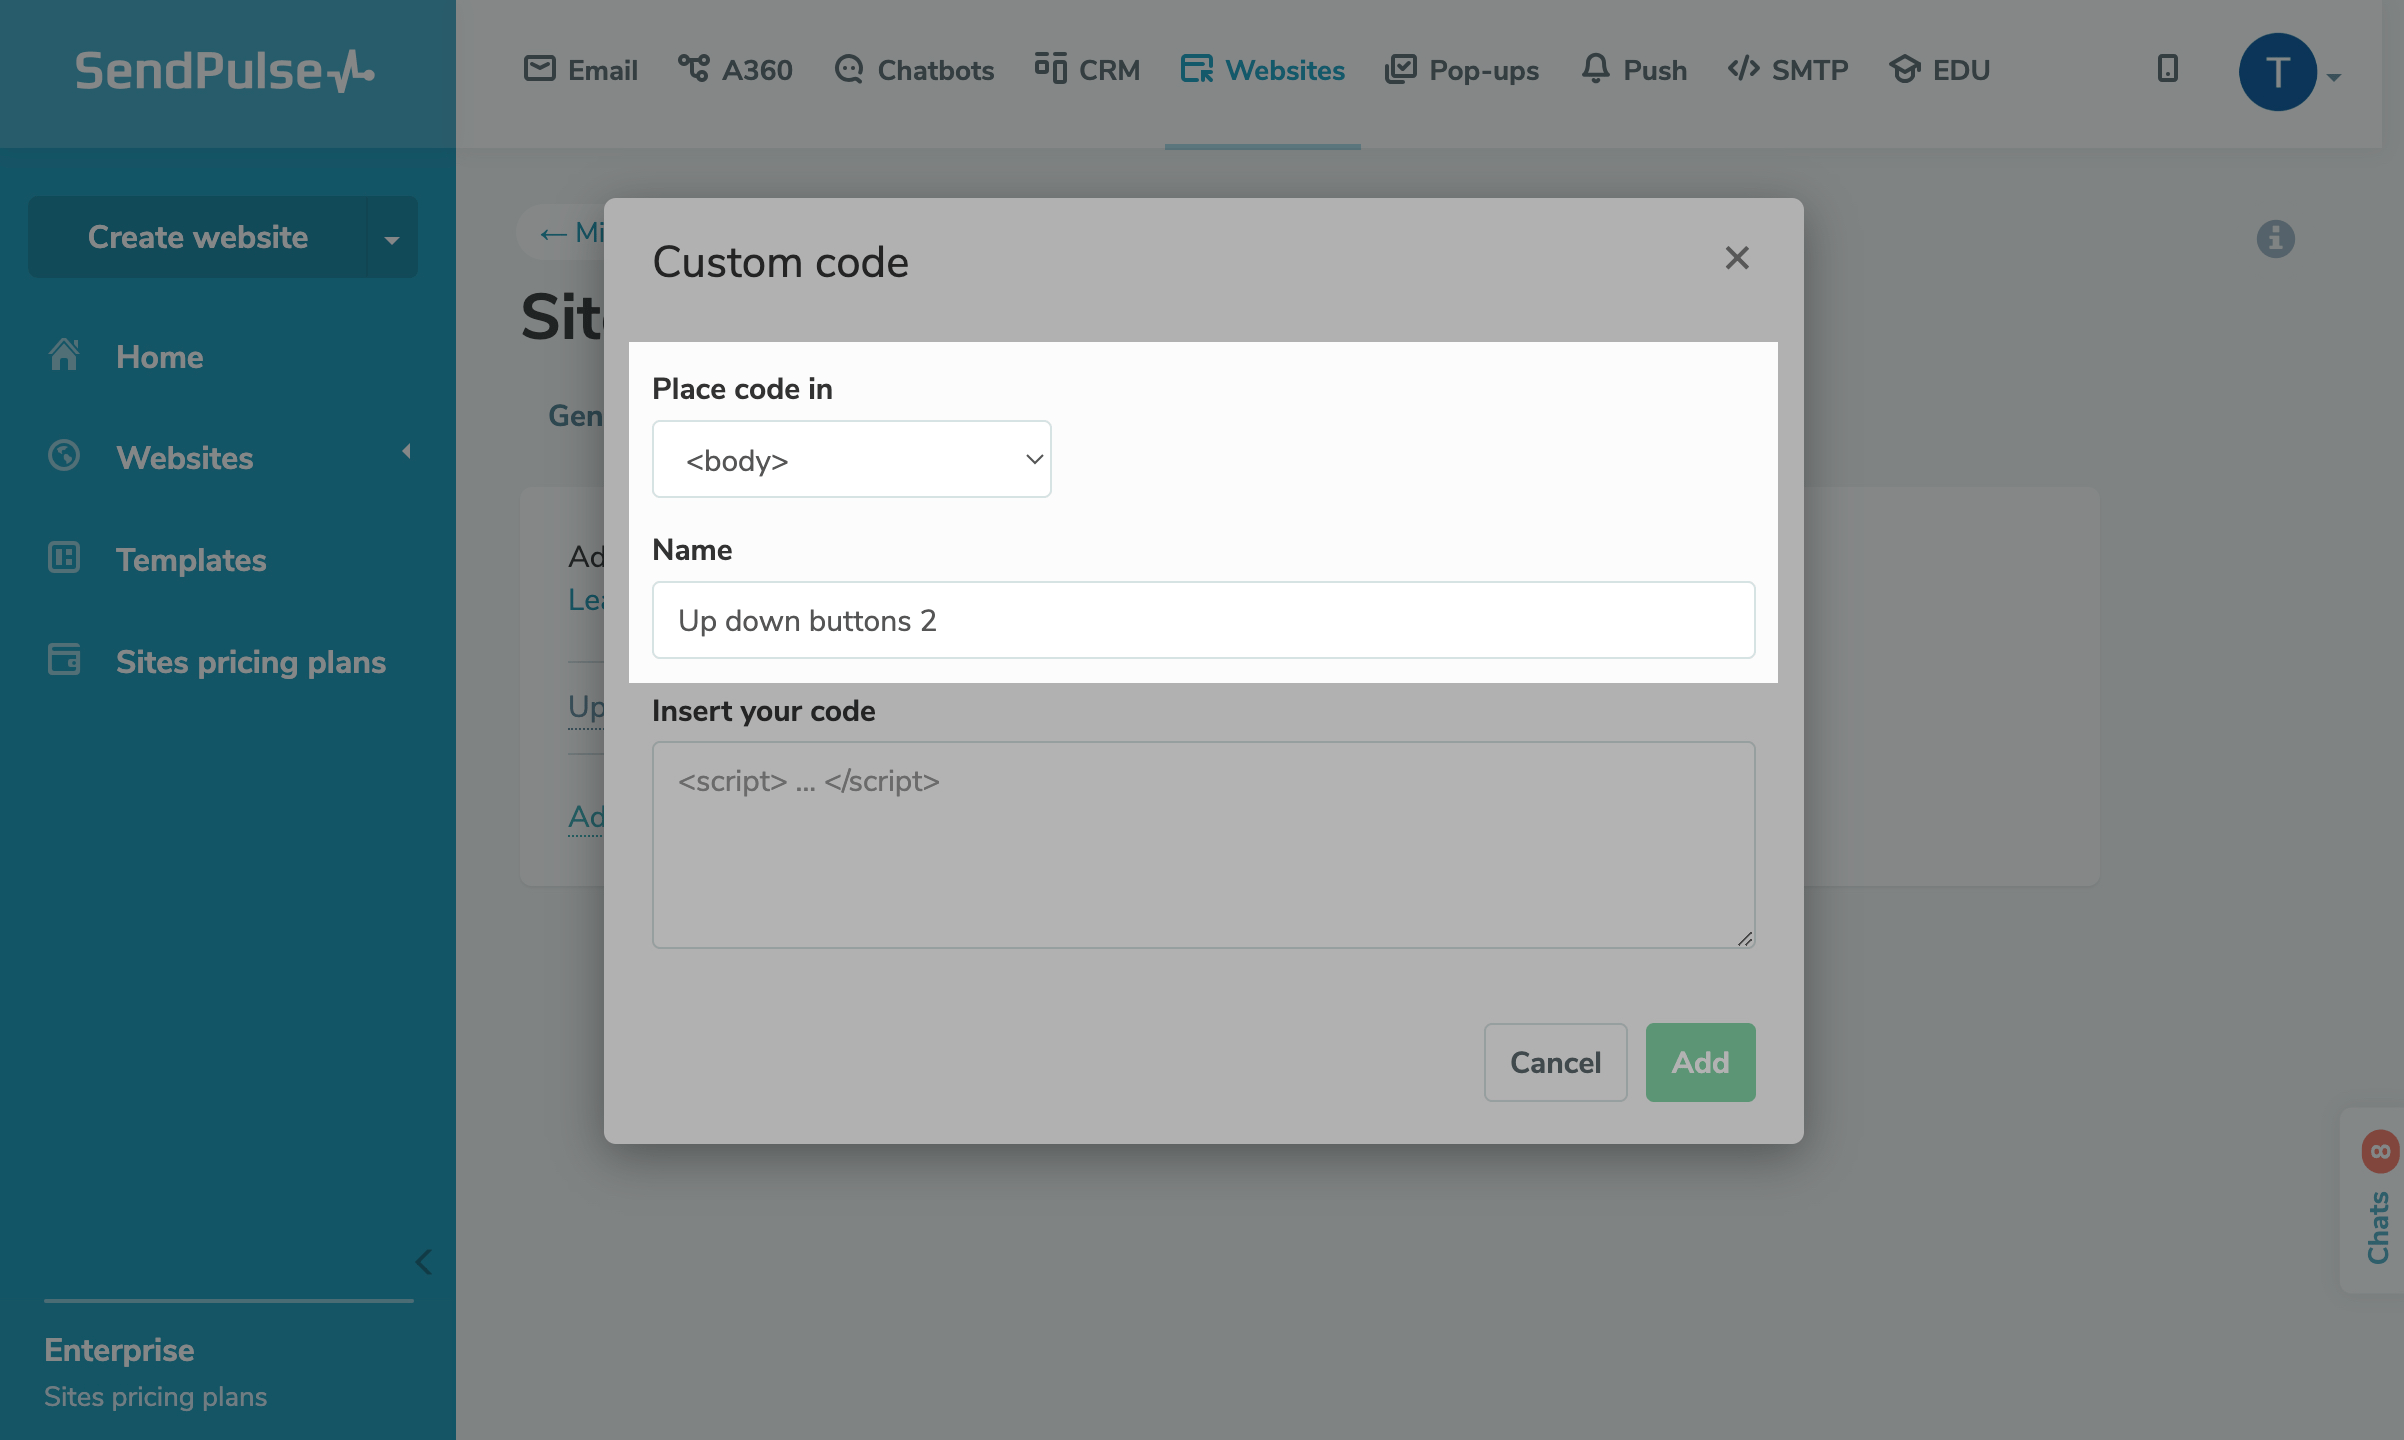Collapse the left sidebar with the chevron
The height and width of the screenshot is (1440, 2404).
point(423,1262)
